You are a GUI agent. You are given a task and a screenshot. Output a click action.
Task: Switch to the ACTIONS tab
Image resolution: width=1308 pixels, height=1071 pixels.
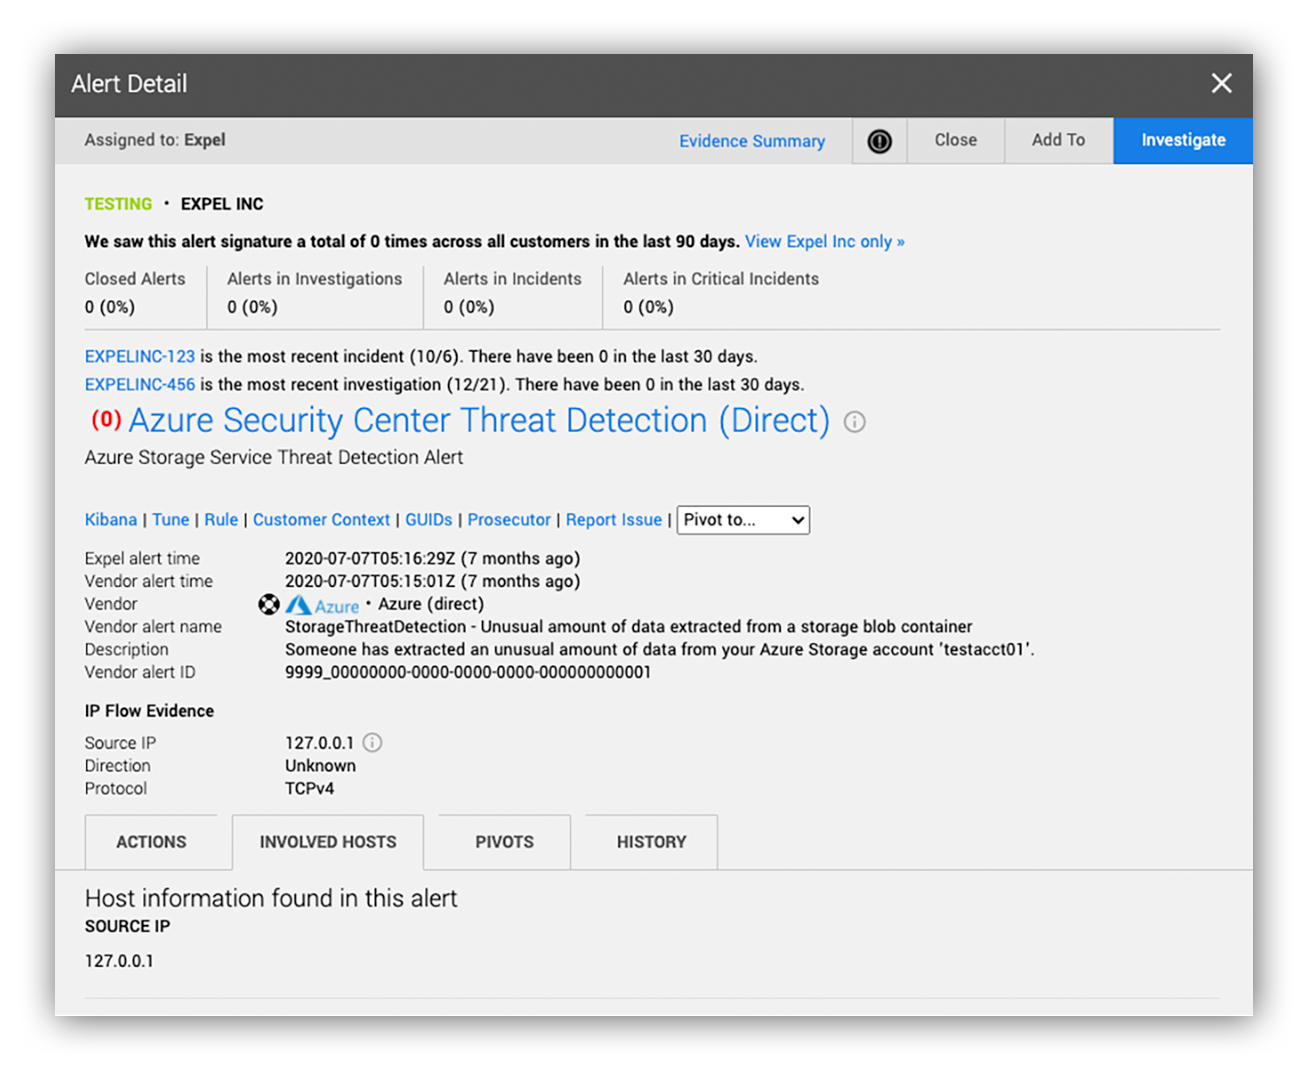[x=151, y=842]
